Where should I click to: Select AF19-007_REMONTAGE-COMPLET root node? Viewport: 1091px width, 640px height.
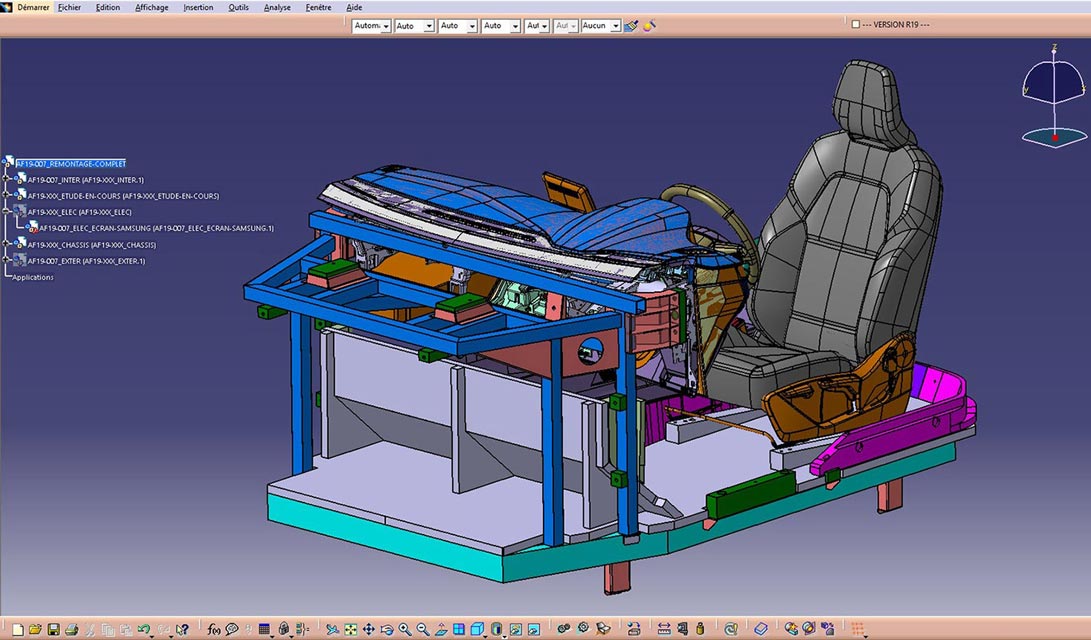[70, 163]
